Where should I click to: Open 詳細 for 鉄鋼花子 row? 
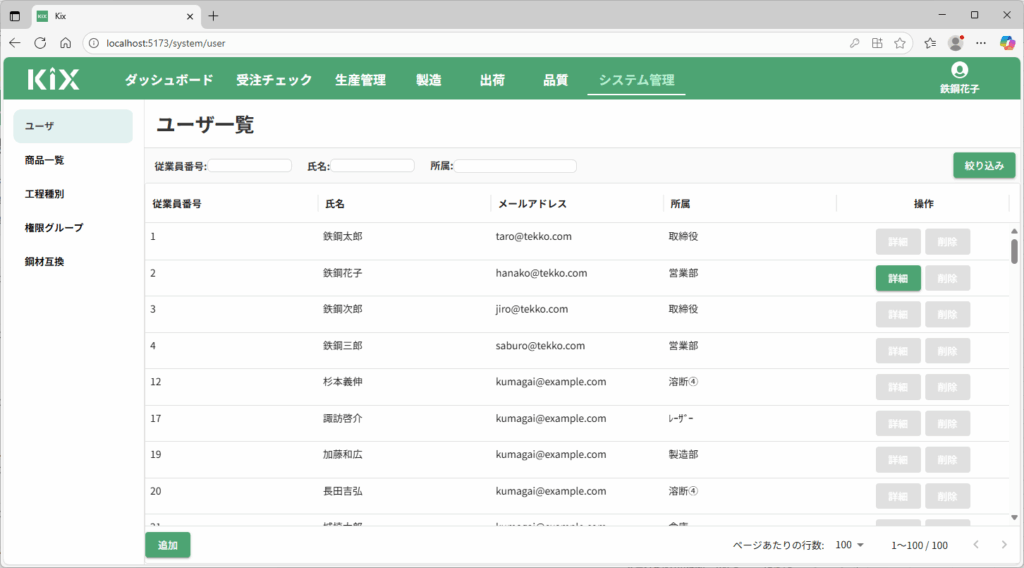coord(897,278)
